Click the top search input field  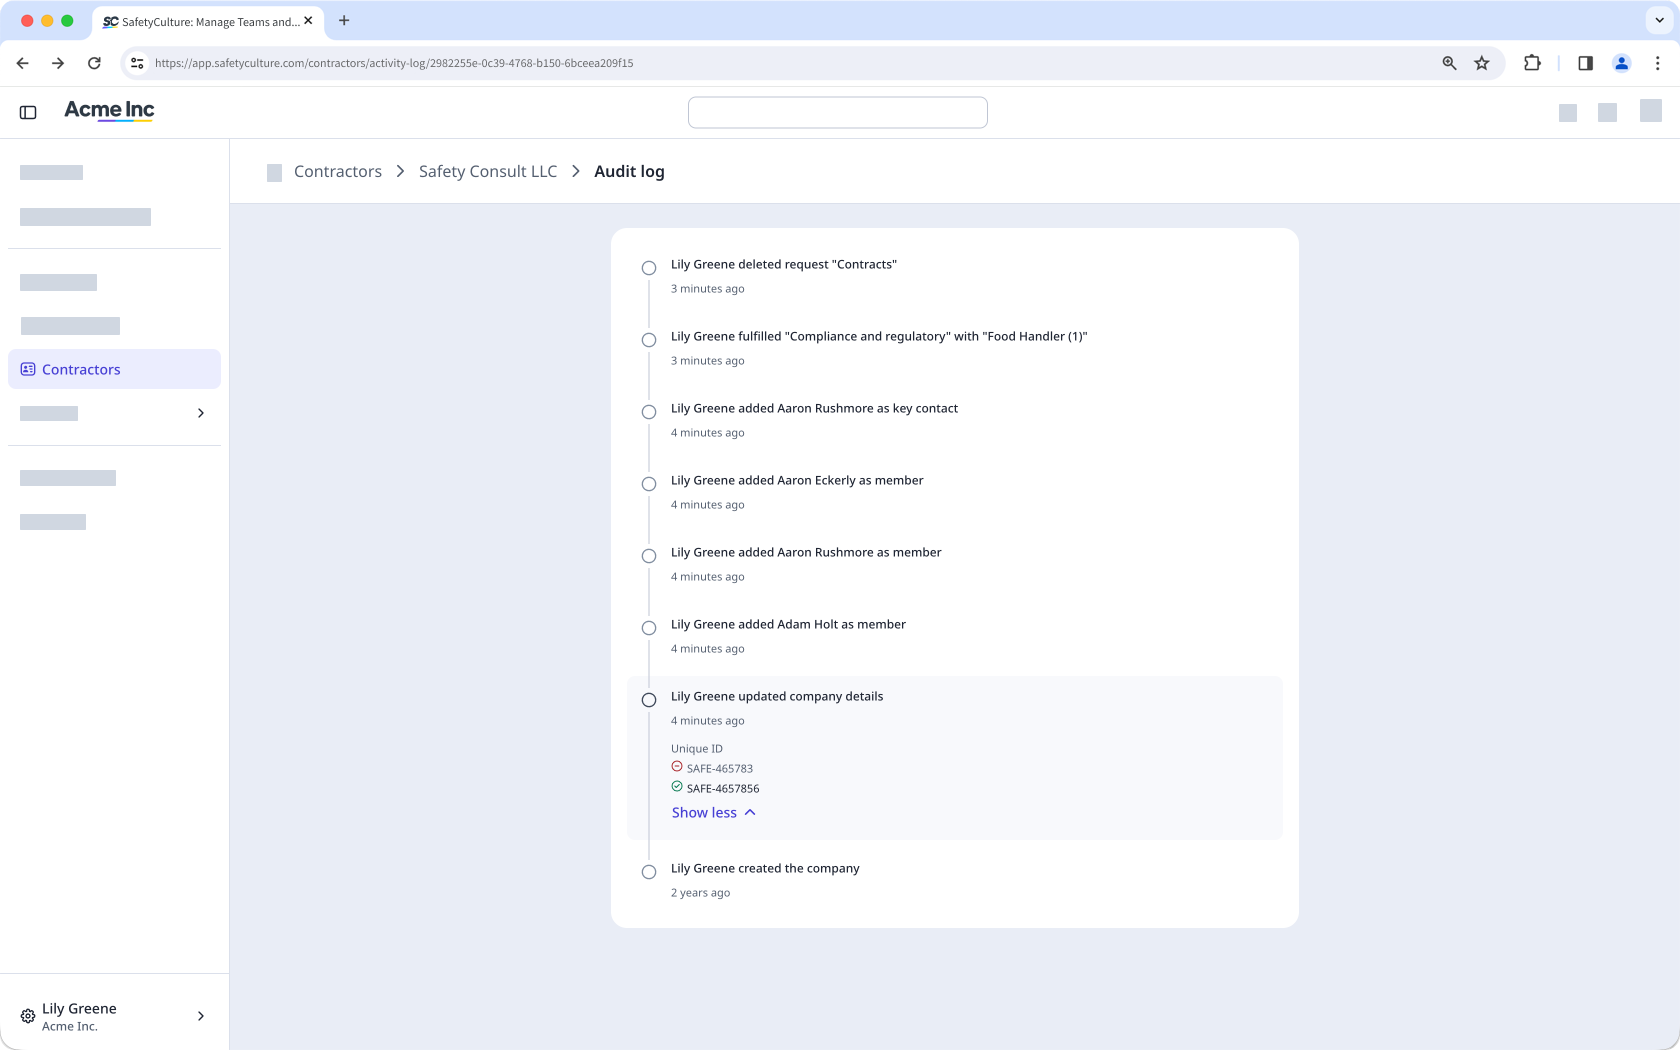(838, 112)
